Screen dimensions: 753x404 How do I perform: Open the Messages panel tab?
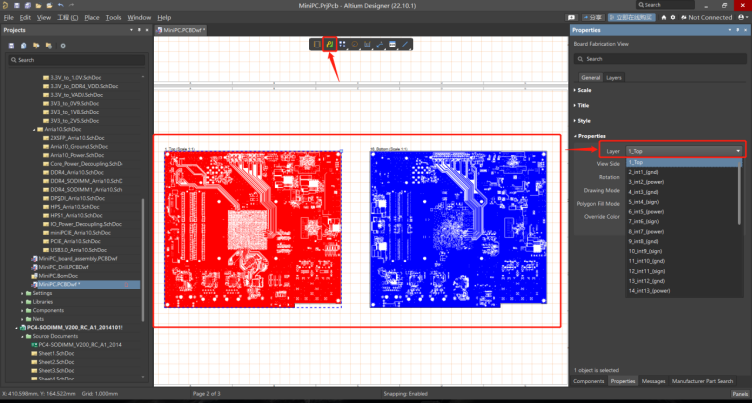653,381
